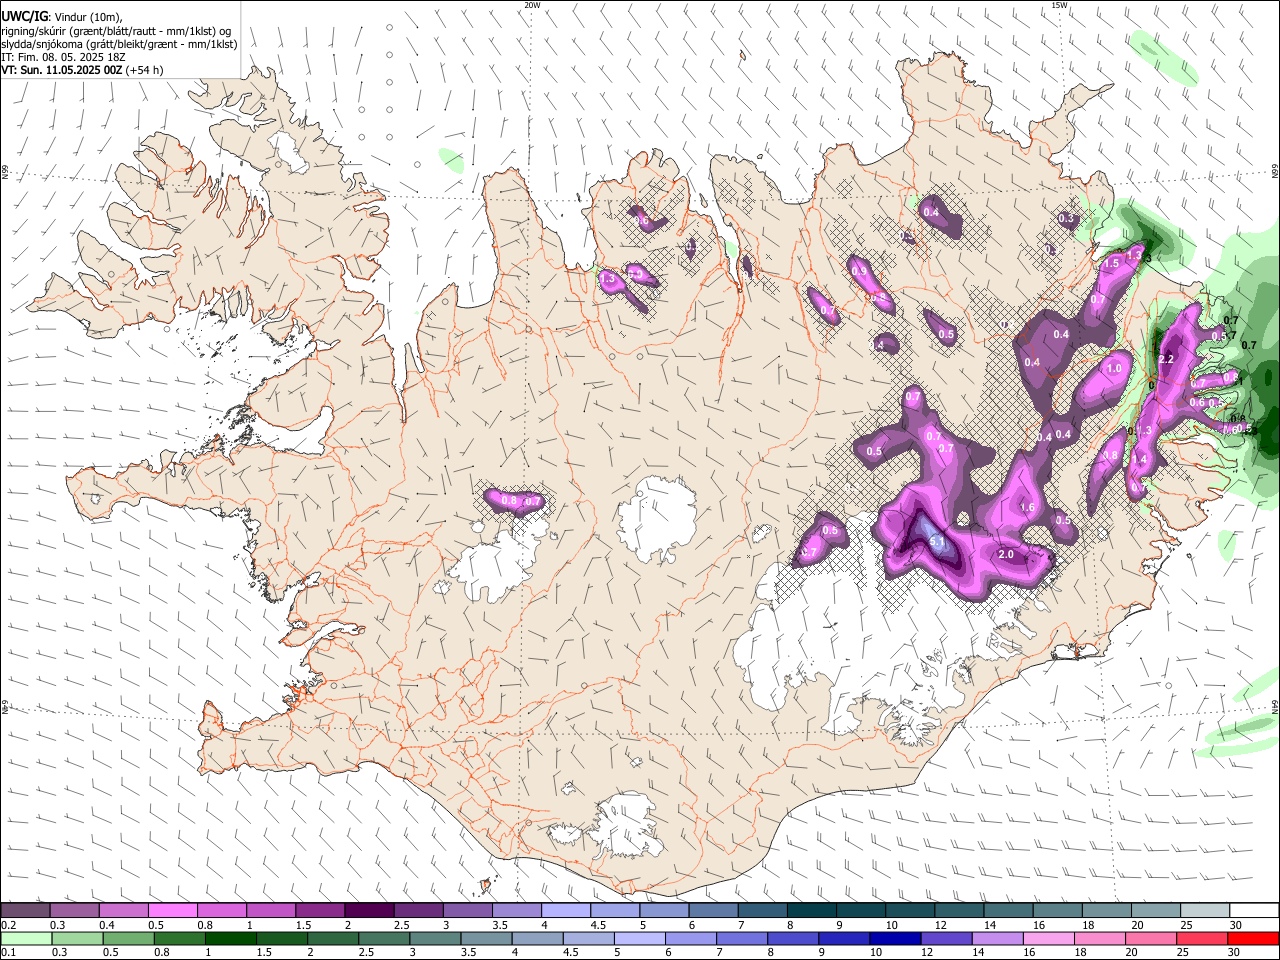This screenshot has width=1280, height=960.
Task: Click the light lavender snow swatch between 4 and 4.5
Action: click(565, 911)
